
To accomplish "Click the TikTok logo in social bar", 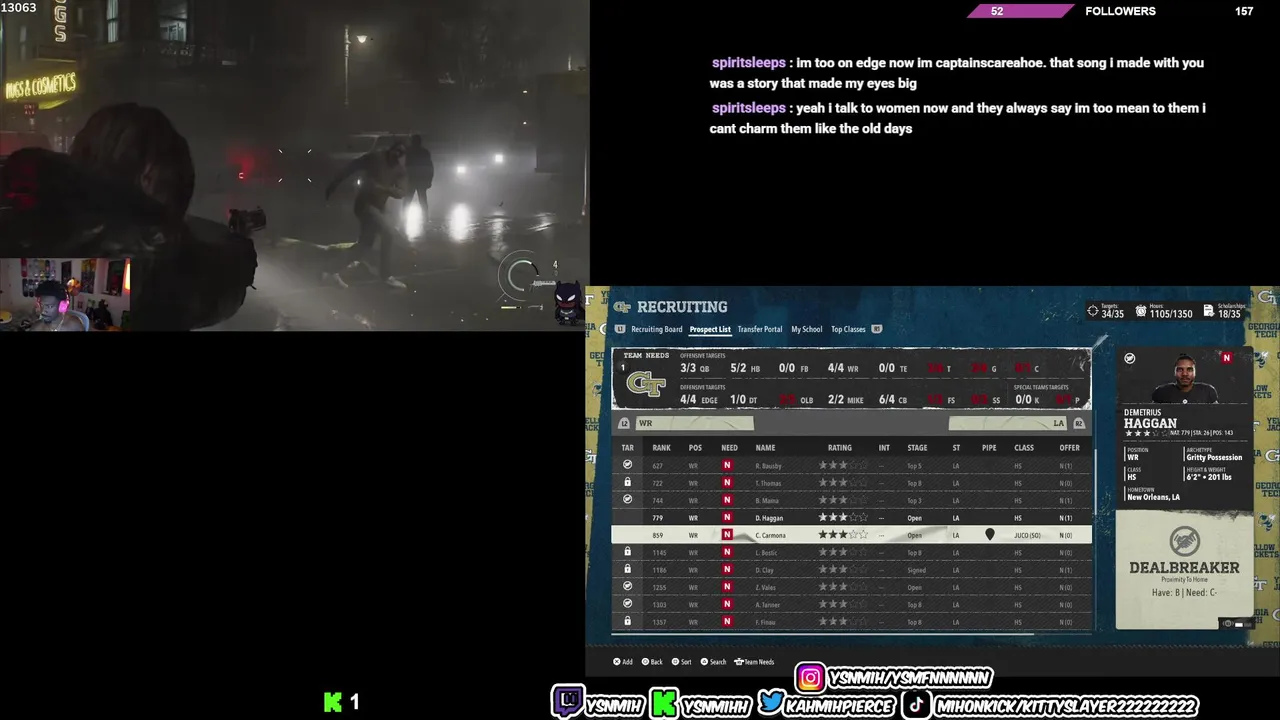I will [x=916, y=704].
